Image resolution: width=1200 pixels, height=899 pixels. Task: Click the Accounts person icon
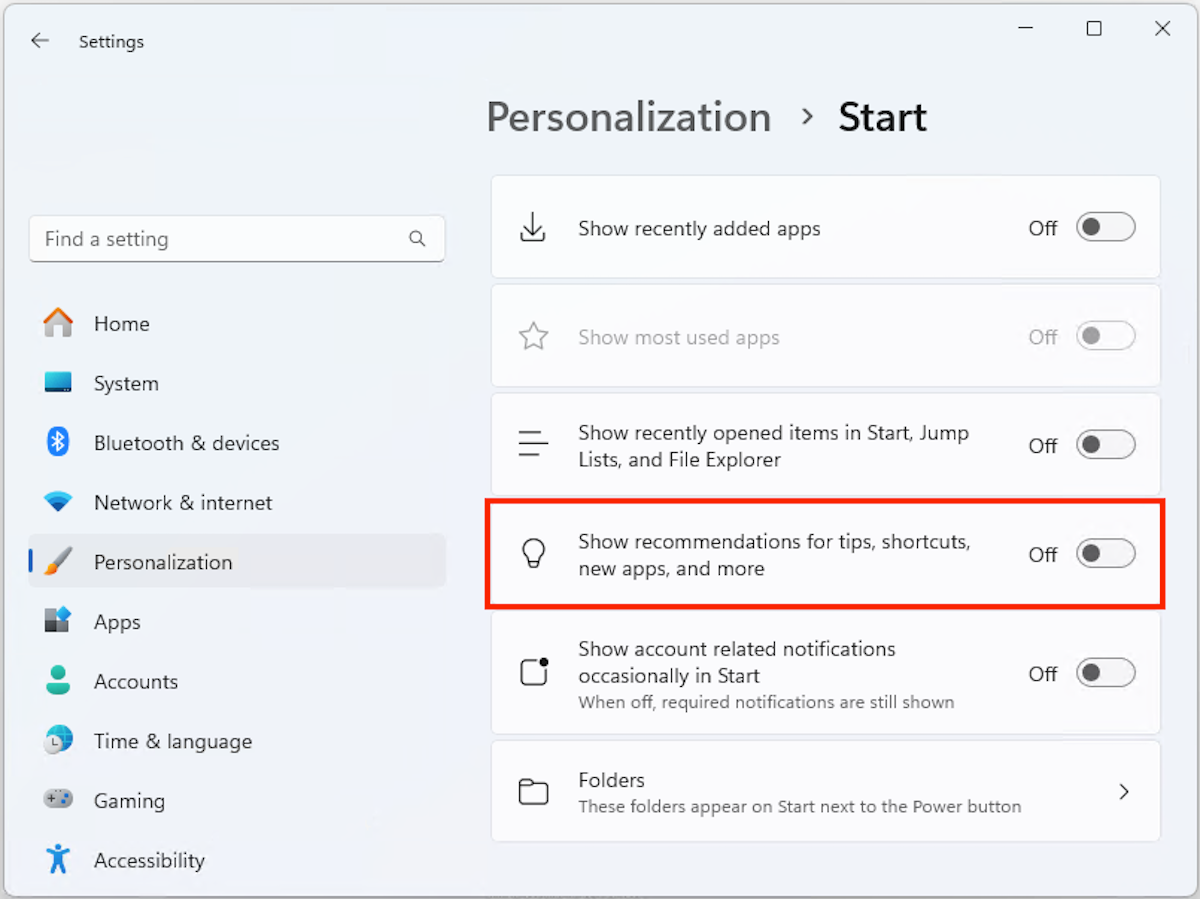pyautogui.click(x=58, y=681)
